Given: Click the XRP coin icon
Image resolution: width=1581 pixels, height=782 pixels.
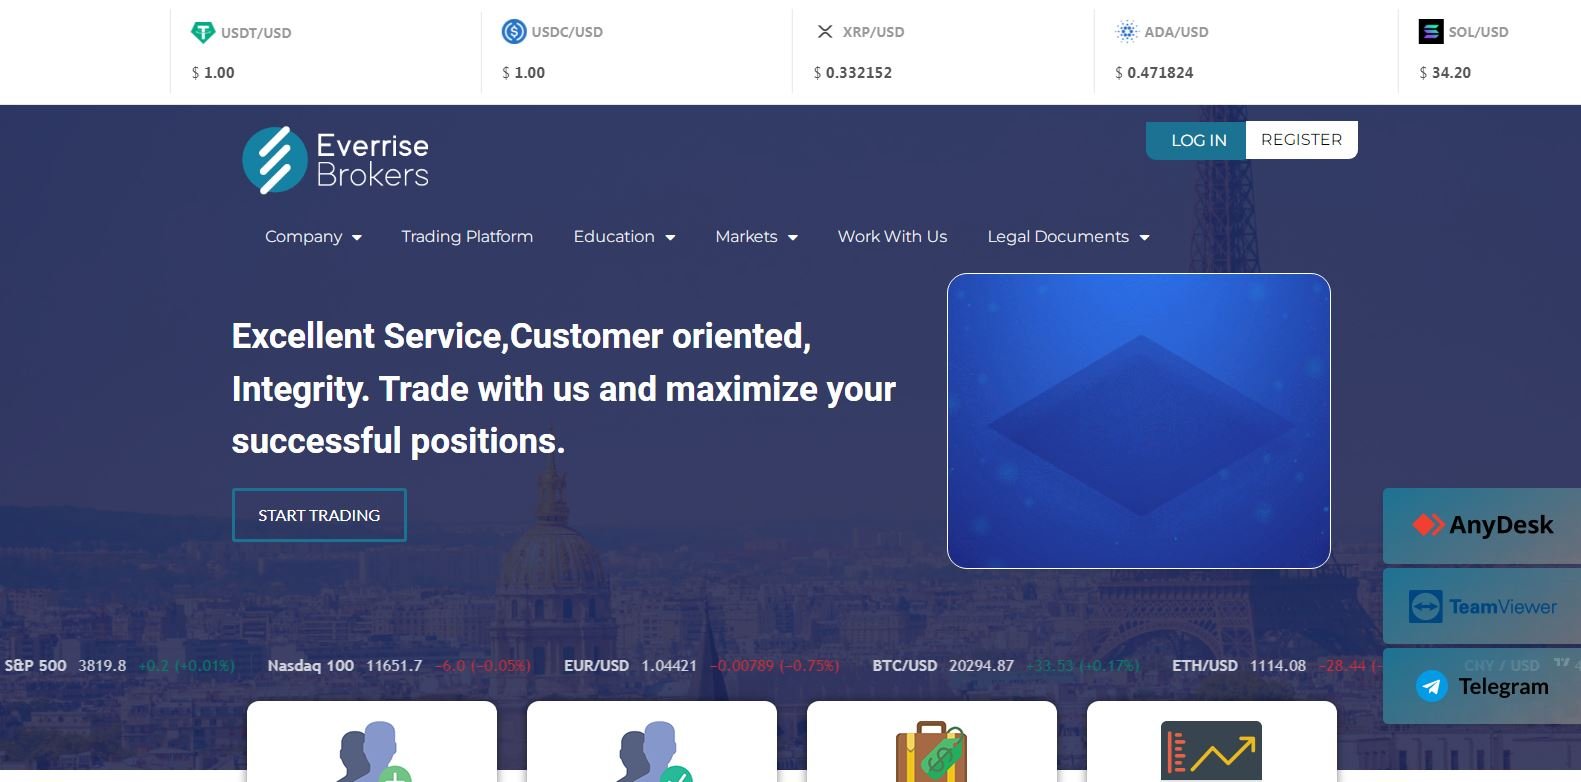Looking at the screenshot, I should pyautogui.click(x=825, y=31).
